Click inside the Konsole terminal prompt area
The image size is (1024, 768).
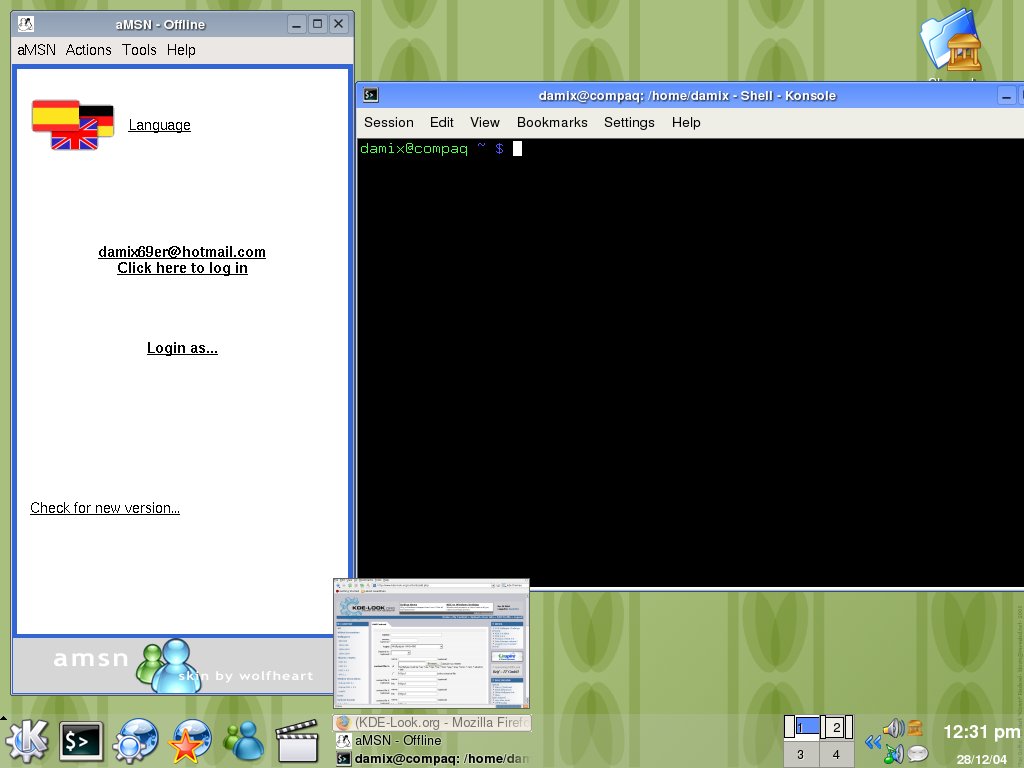(x=690, y=363)
